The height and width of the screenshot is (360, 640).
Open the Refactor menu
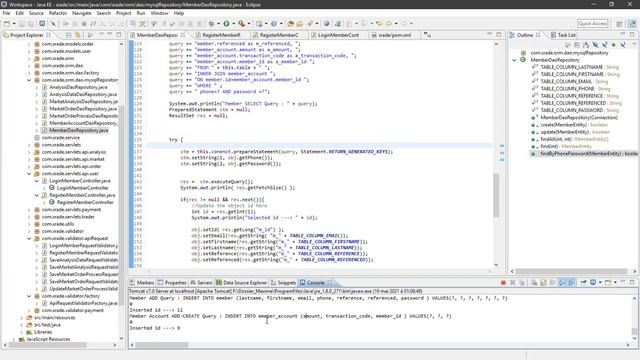pos(58,13)
